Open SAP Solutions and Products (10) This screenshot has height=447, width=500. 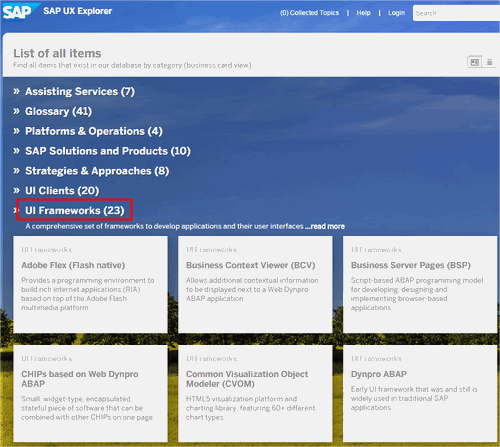108,151
